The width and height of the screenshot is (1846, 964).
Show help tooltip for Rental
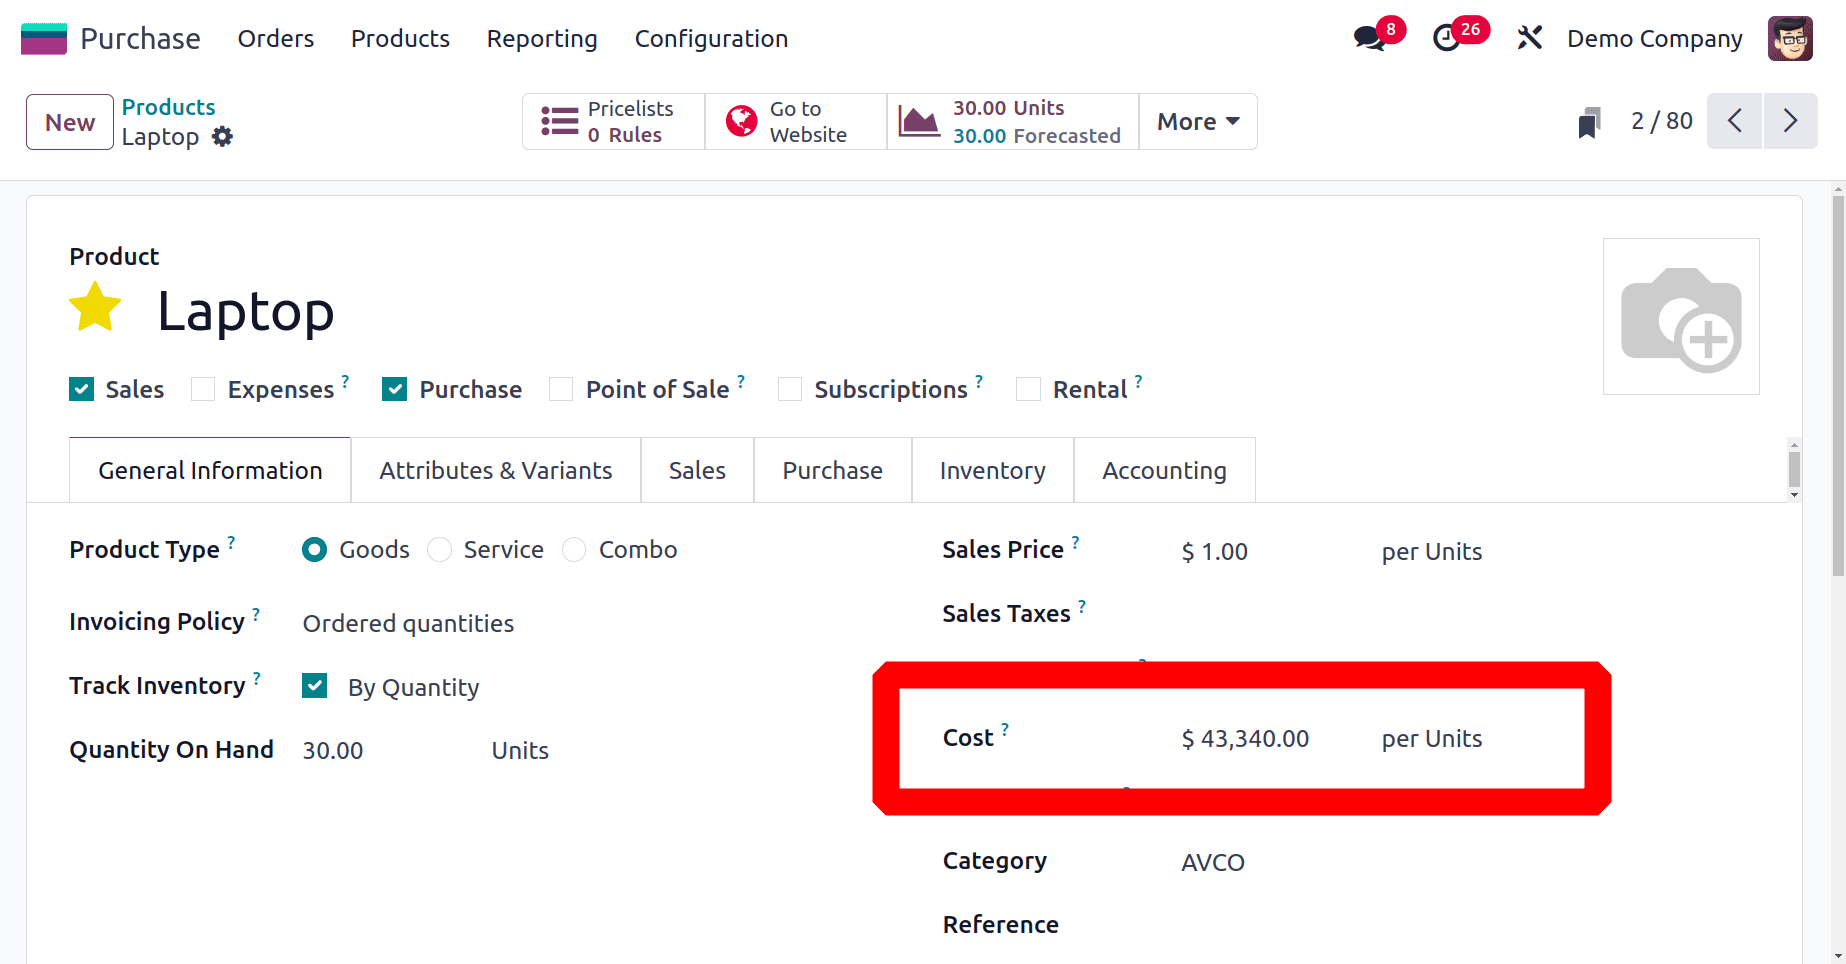(1138, 381)
